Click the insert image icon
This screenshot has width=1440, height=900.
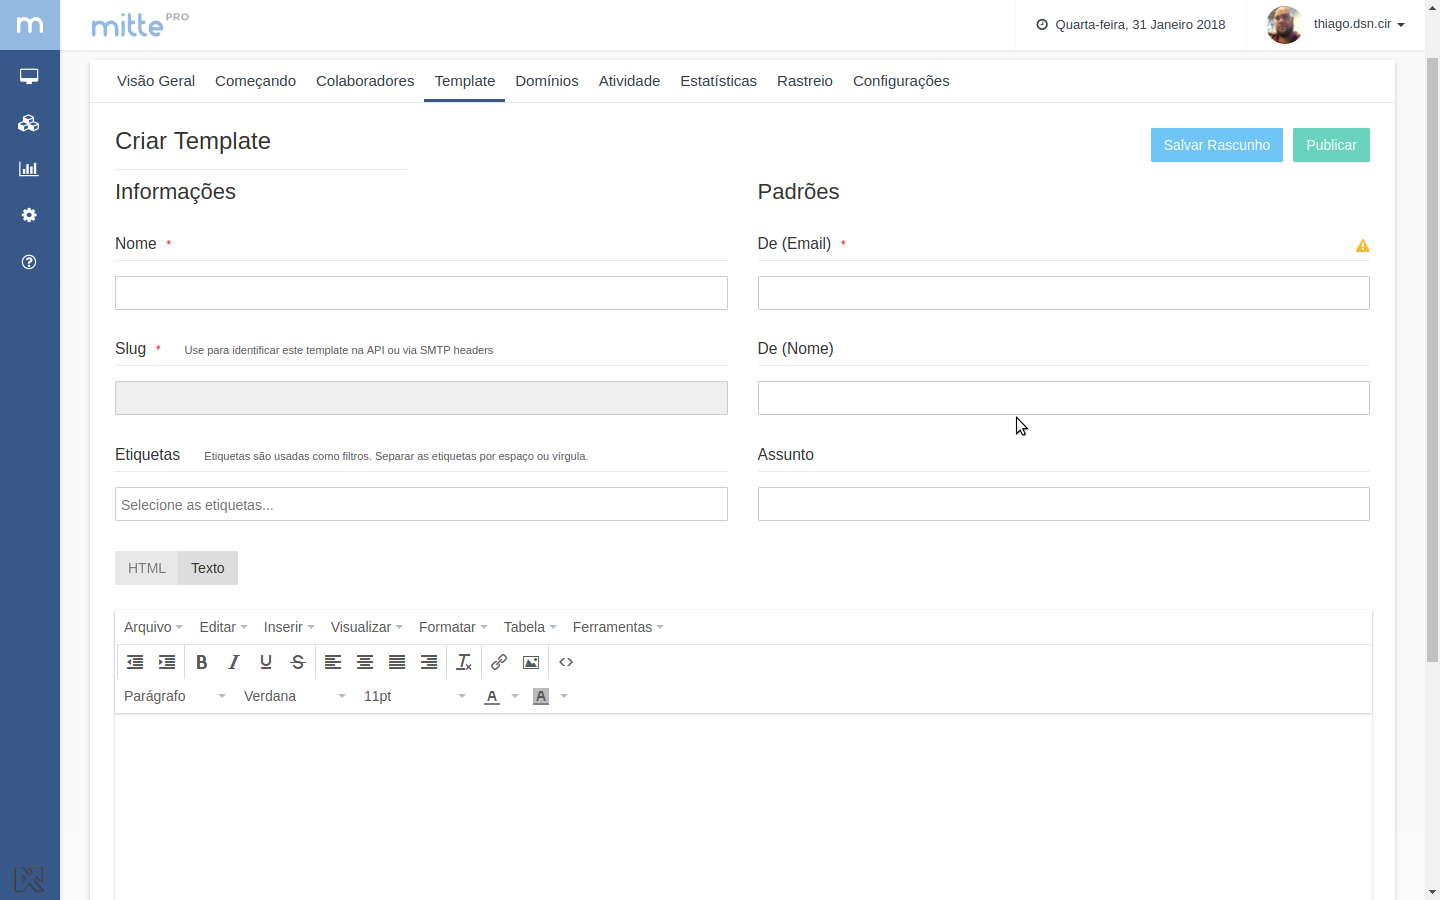[531, 662]
